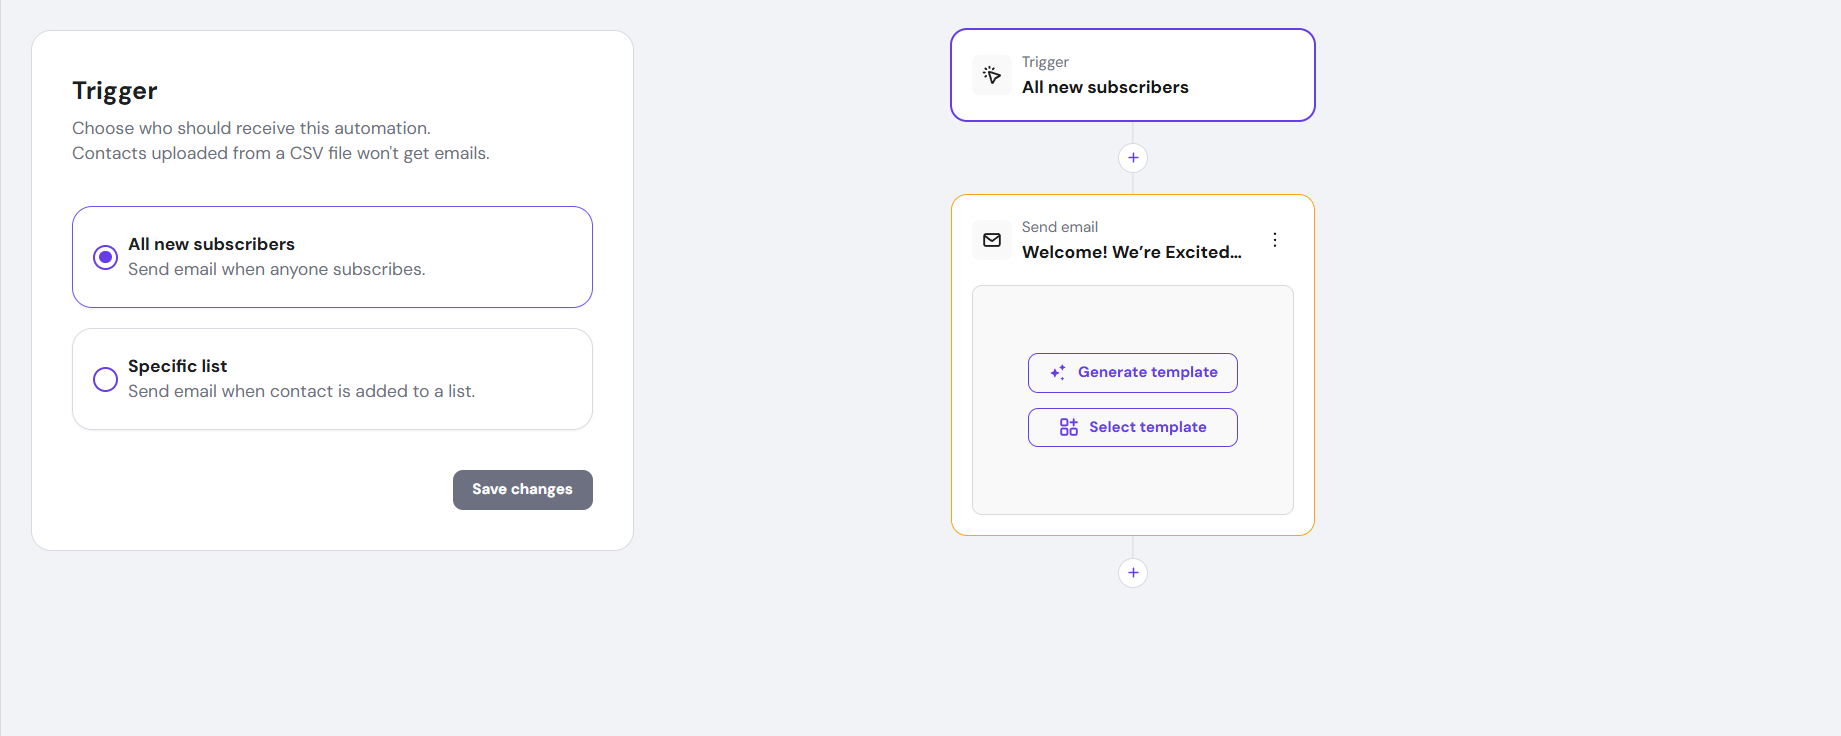
Task: Click the "Welcome! We're Excited..." email title
Action: [x=1131, y=252]
